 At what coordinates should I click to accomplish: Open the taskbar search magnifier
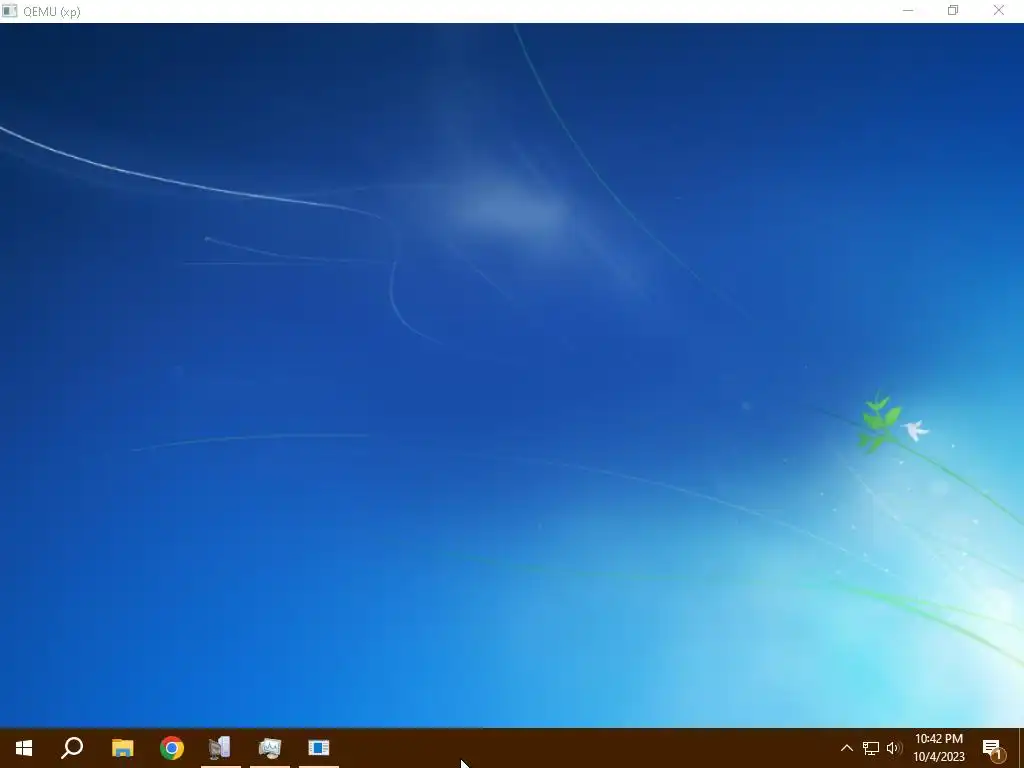click(72, 748)
